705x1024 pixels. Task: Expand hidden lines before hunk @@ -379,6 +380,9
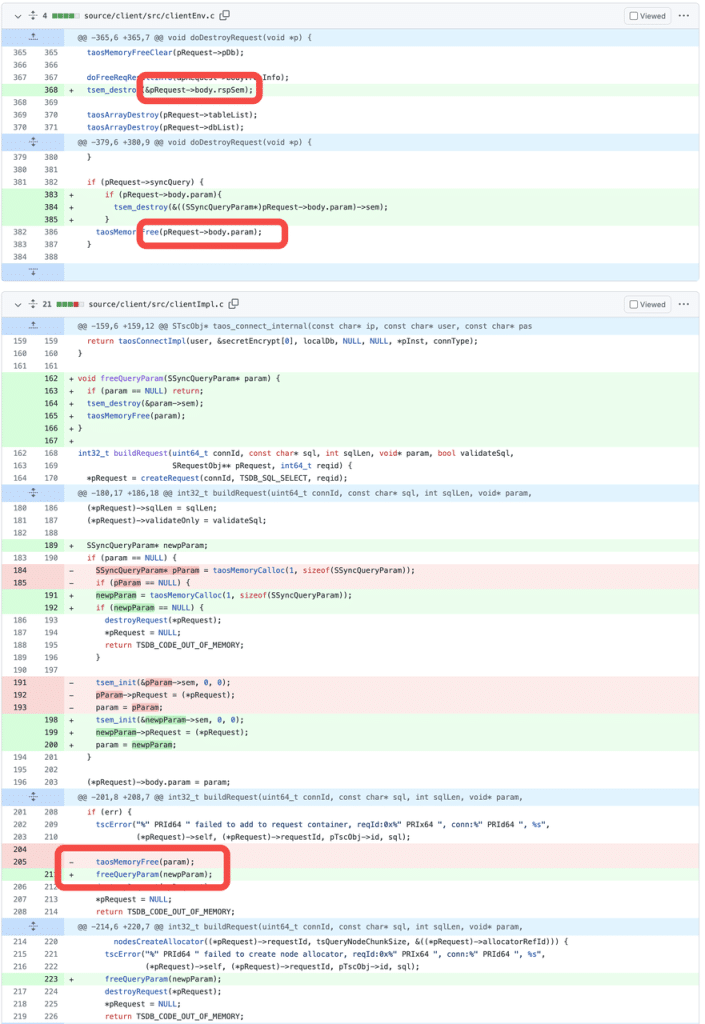tap(34, 142)
